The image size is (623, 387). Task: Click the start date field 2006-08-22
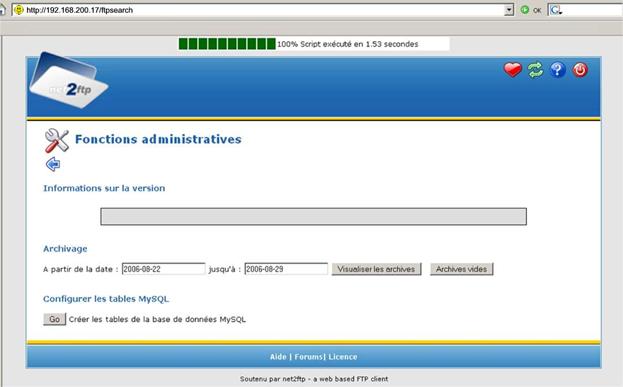coord(163,269)
